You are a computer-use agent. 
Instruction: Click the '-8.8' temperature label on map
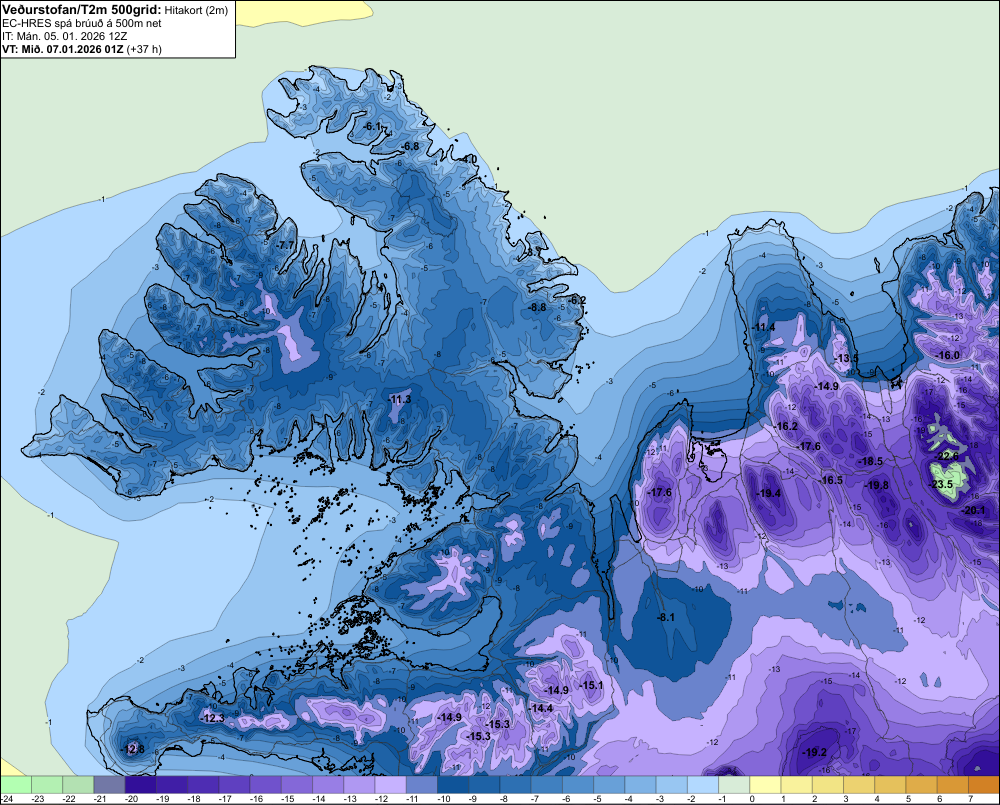pyautogui.click(x=538, y=307)
